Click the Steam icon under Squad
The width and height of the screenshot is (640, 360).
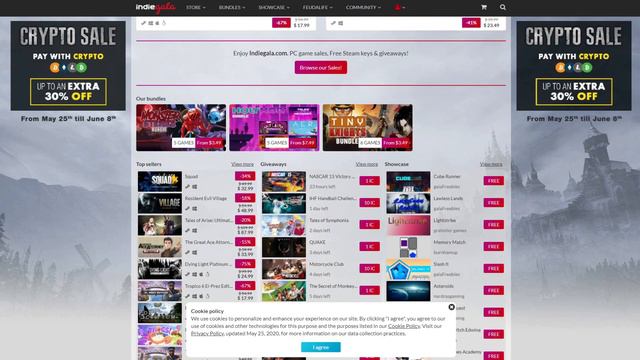coord(188,187)
